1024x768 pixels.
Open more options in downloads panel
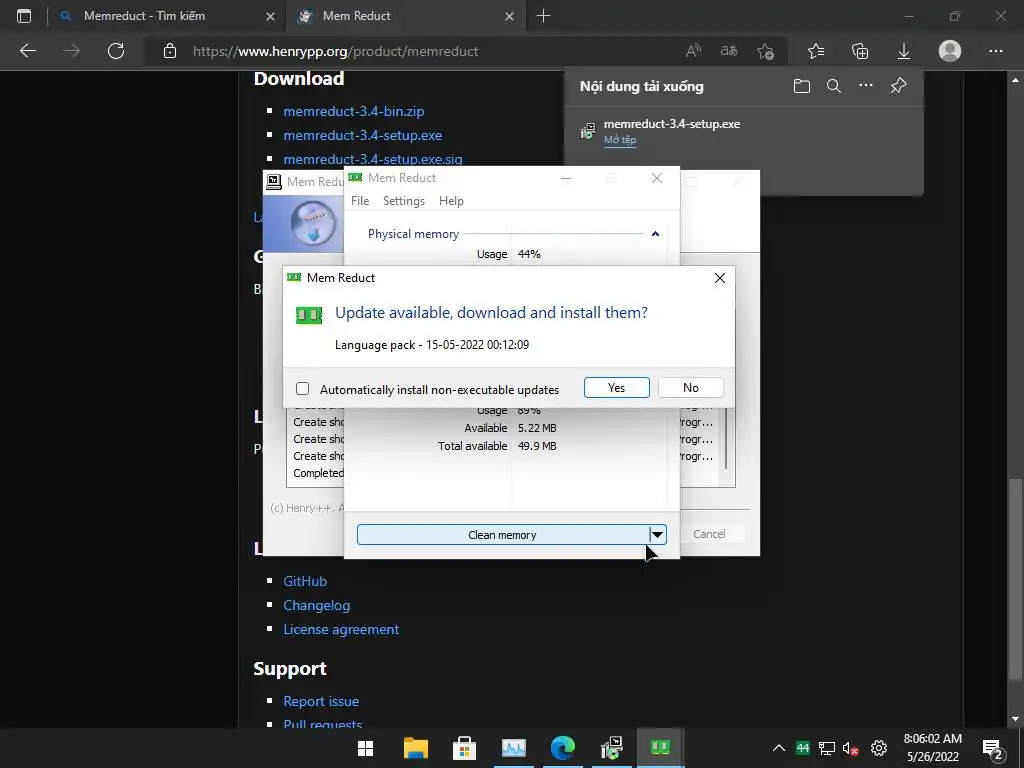pos(866,86)
